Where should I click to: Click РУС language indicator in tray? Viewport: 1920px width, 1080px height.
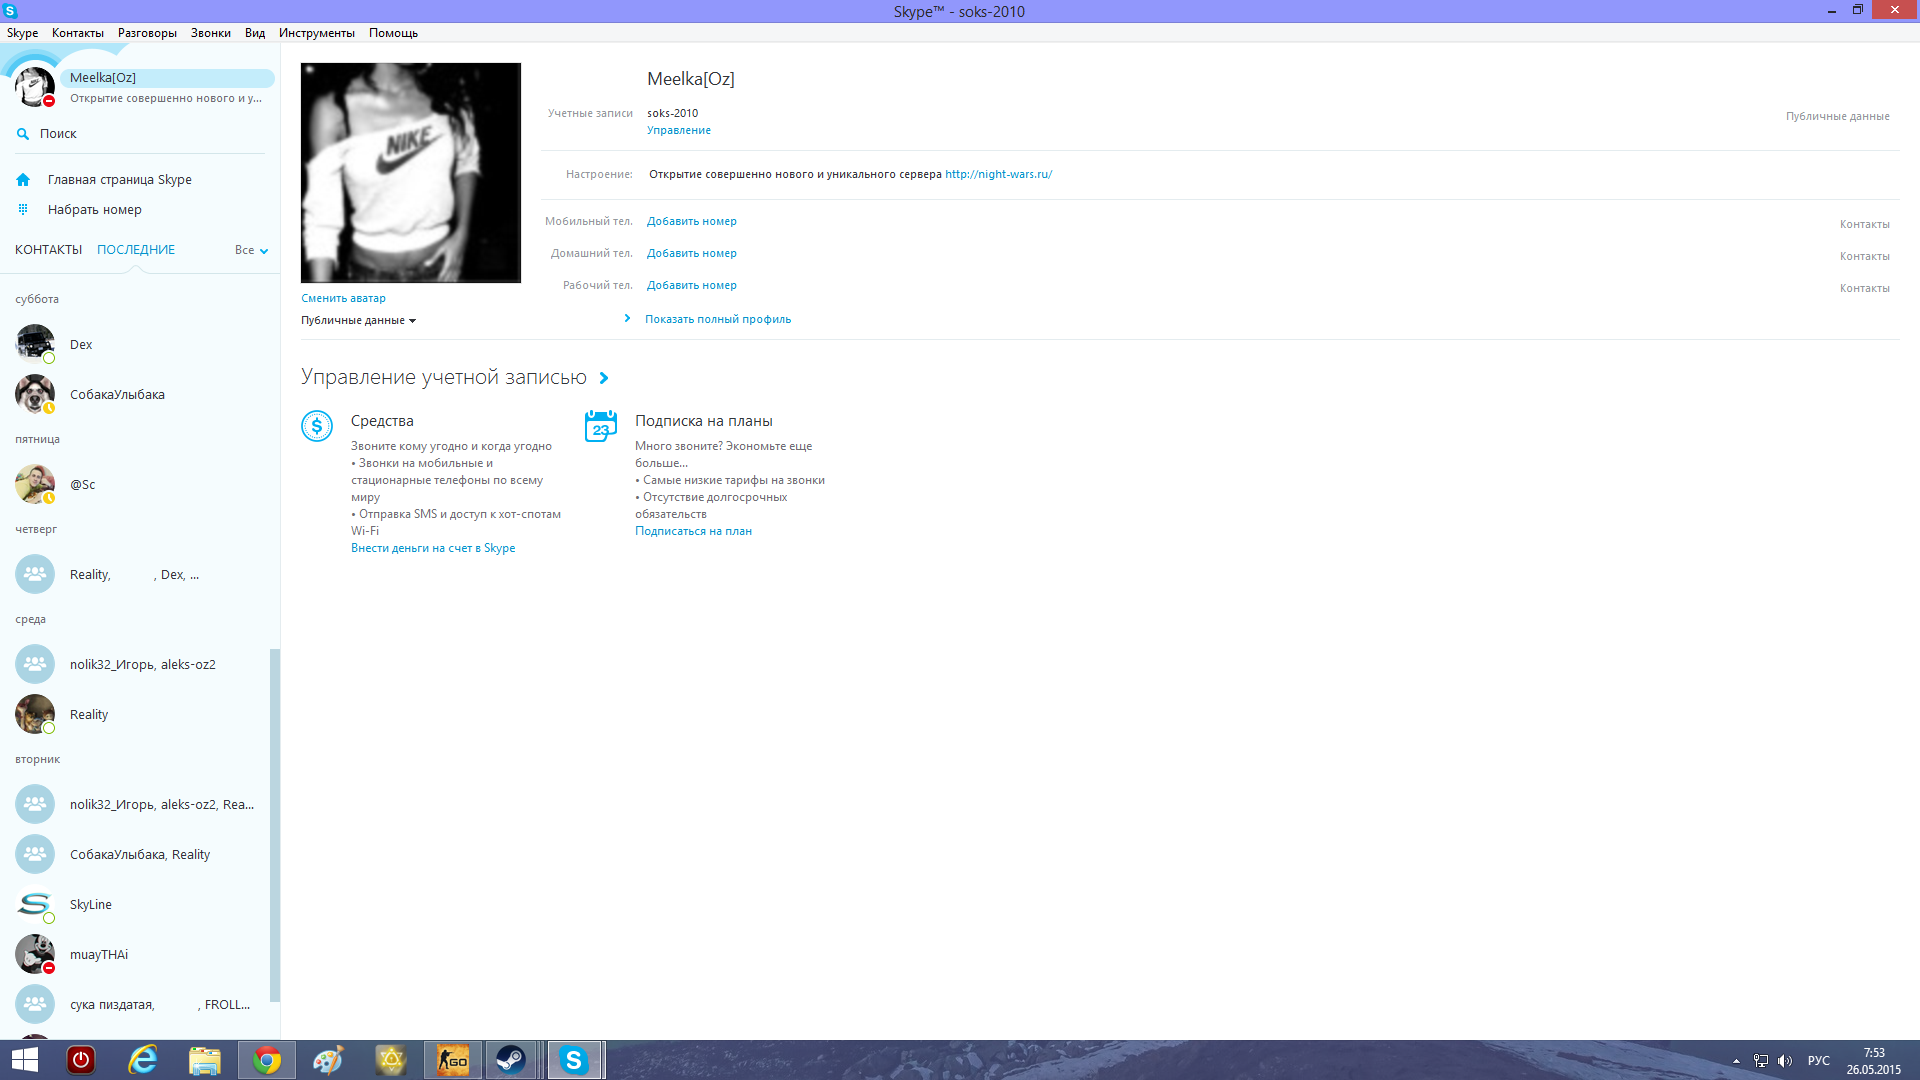pyautogui.click(x=1819, y=1061)
